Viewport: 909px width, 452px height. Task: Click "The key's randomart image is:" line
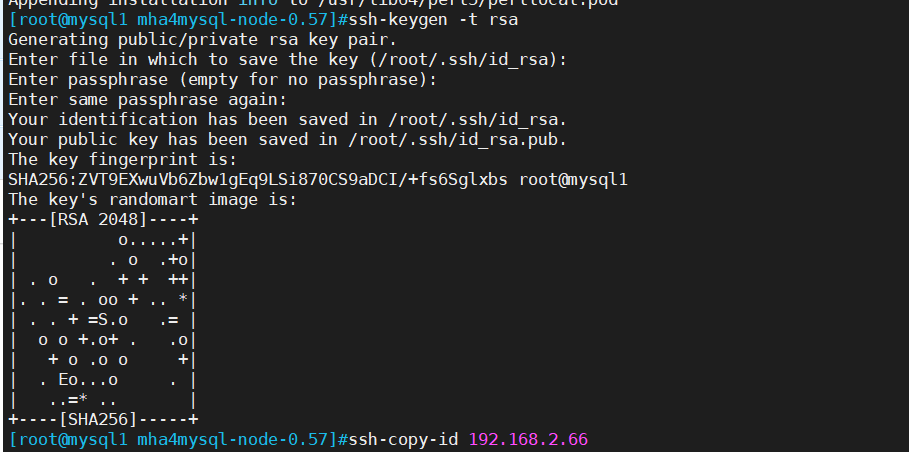tap(152, 200)
